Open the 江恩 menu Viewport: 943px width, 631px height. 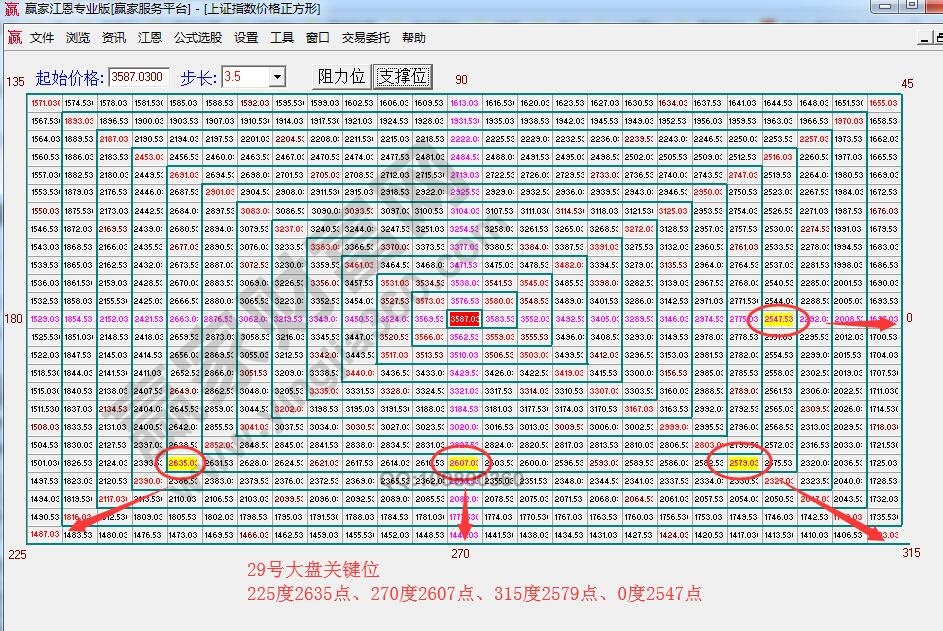pyautogui.click(x=148, y=38)
